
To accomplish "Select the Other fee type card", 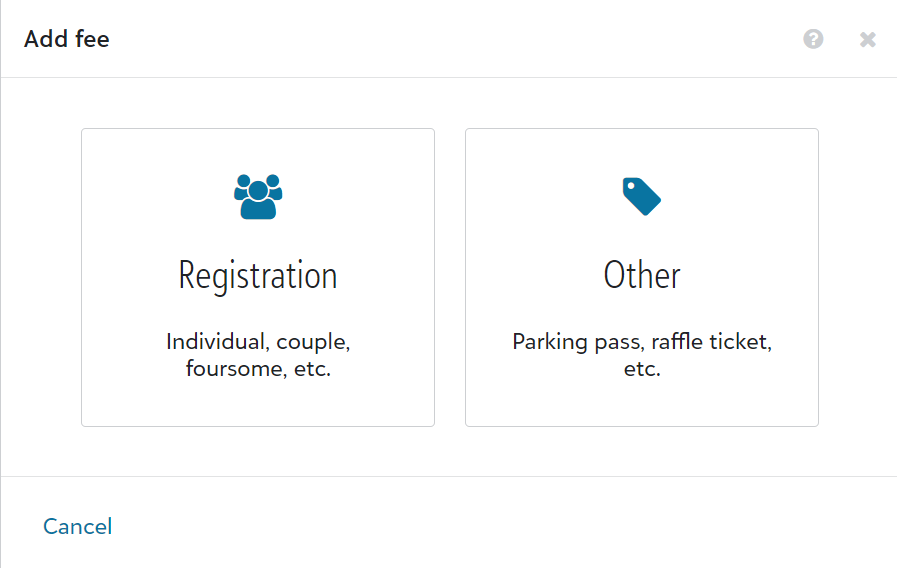I will [642, 277].
